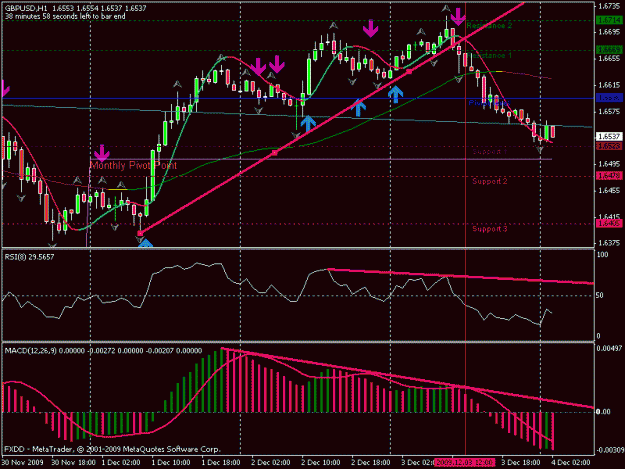
Task: Select the Support 3 label
Action: click(x=490, y=229)
